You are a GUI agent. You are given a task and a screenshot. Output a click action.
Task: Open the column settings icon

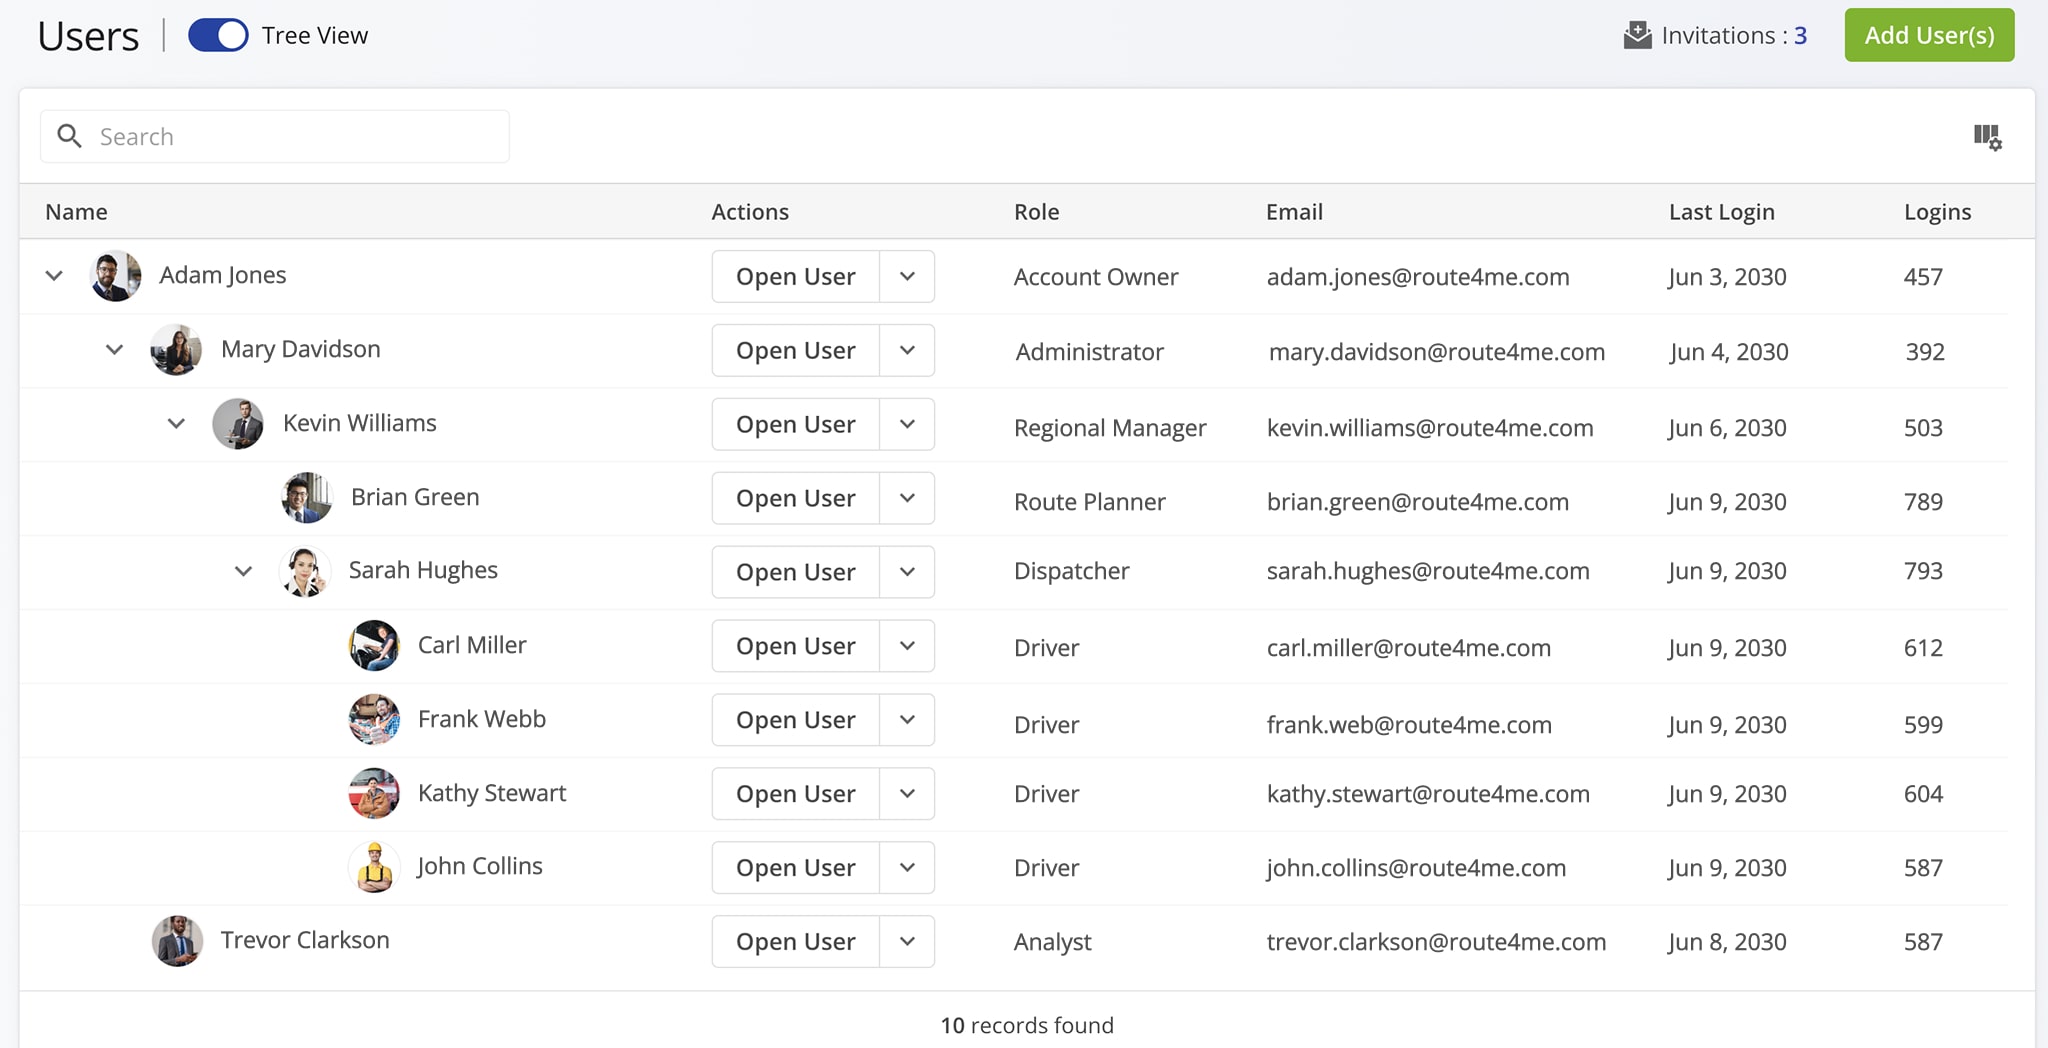coord(1987,137)
